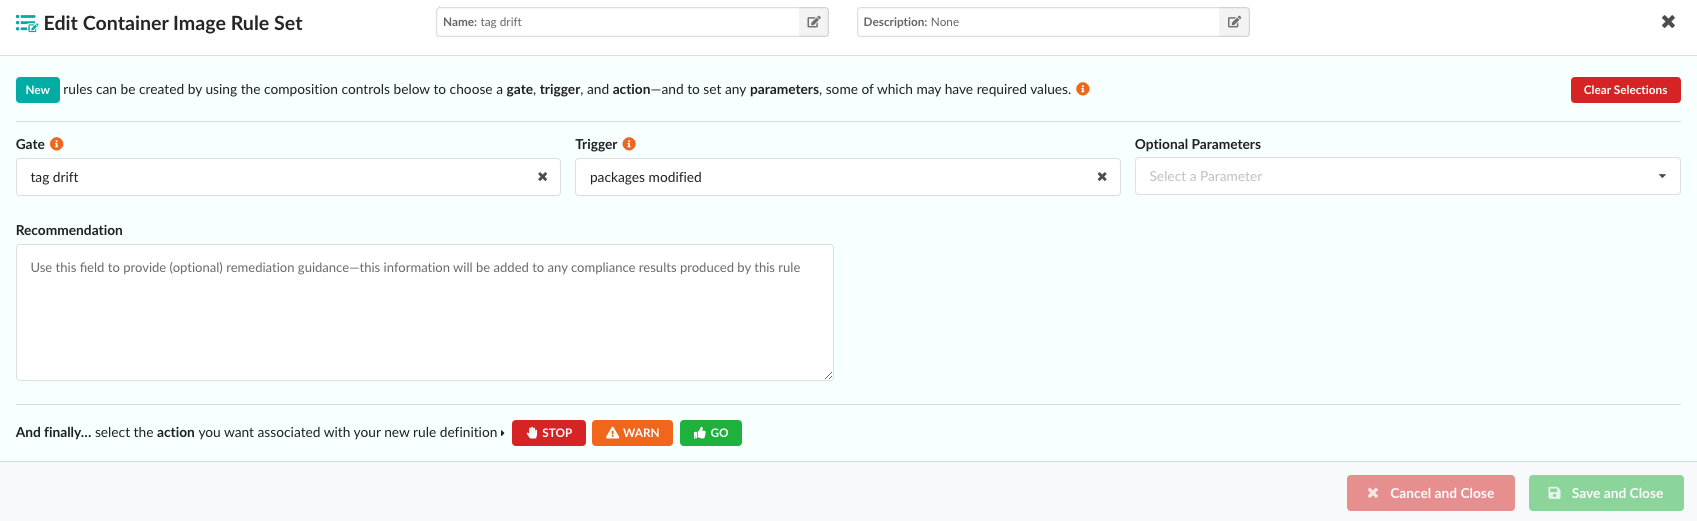The image size is (1697, 521).
Task: Click Cancel and Close
Action: coord(1430,493)
